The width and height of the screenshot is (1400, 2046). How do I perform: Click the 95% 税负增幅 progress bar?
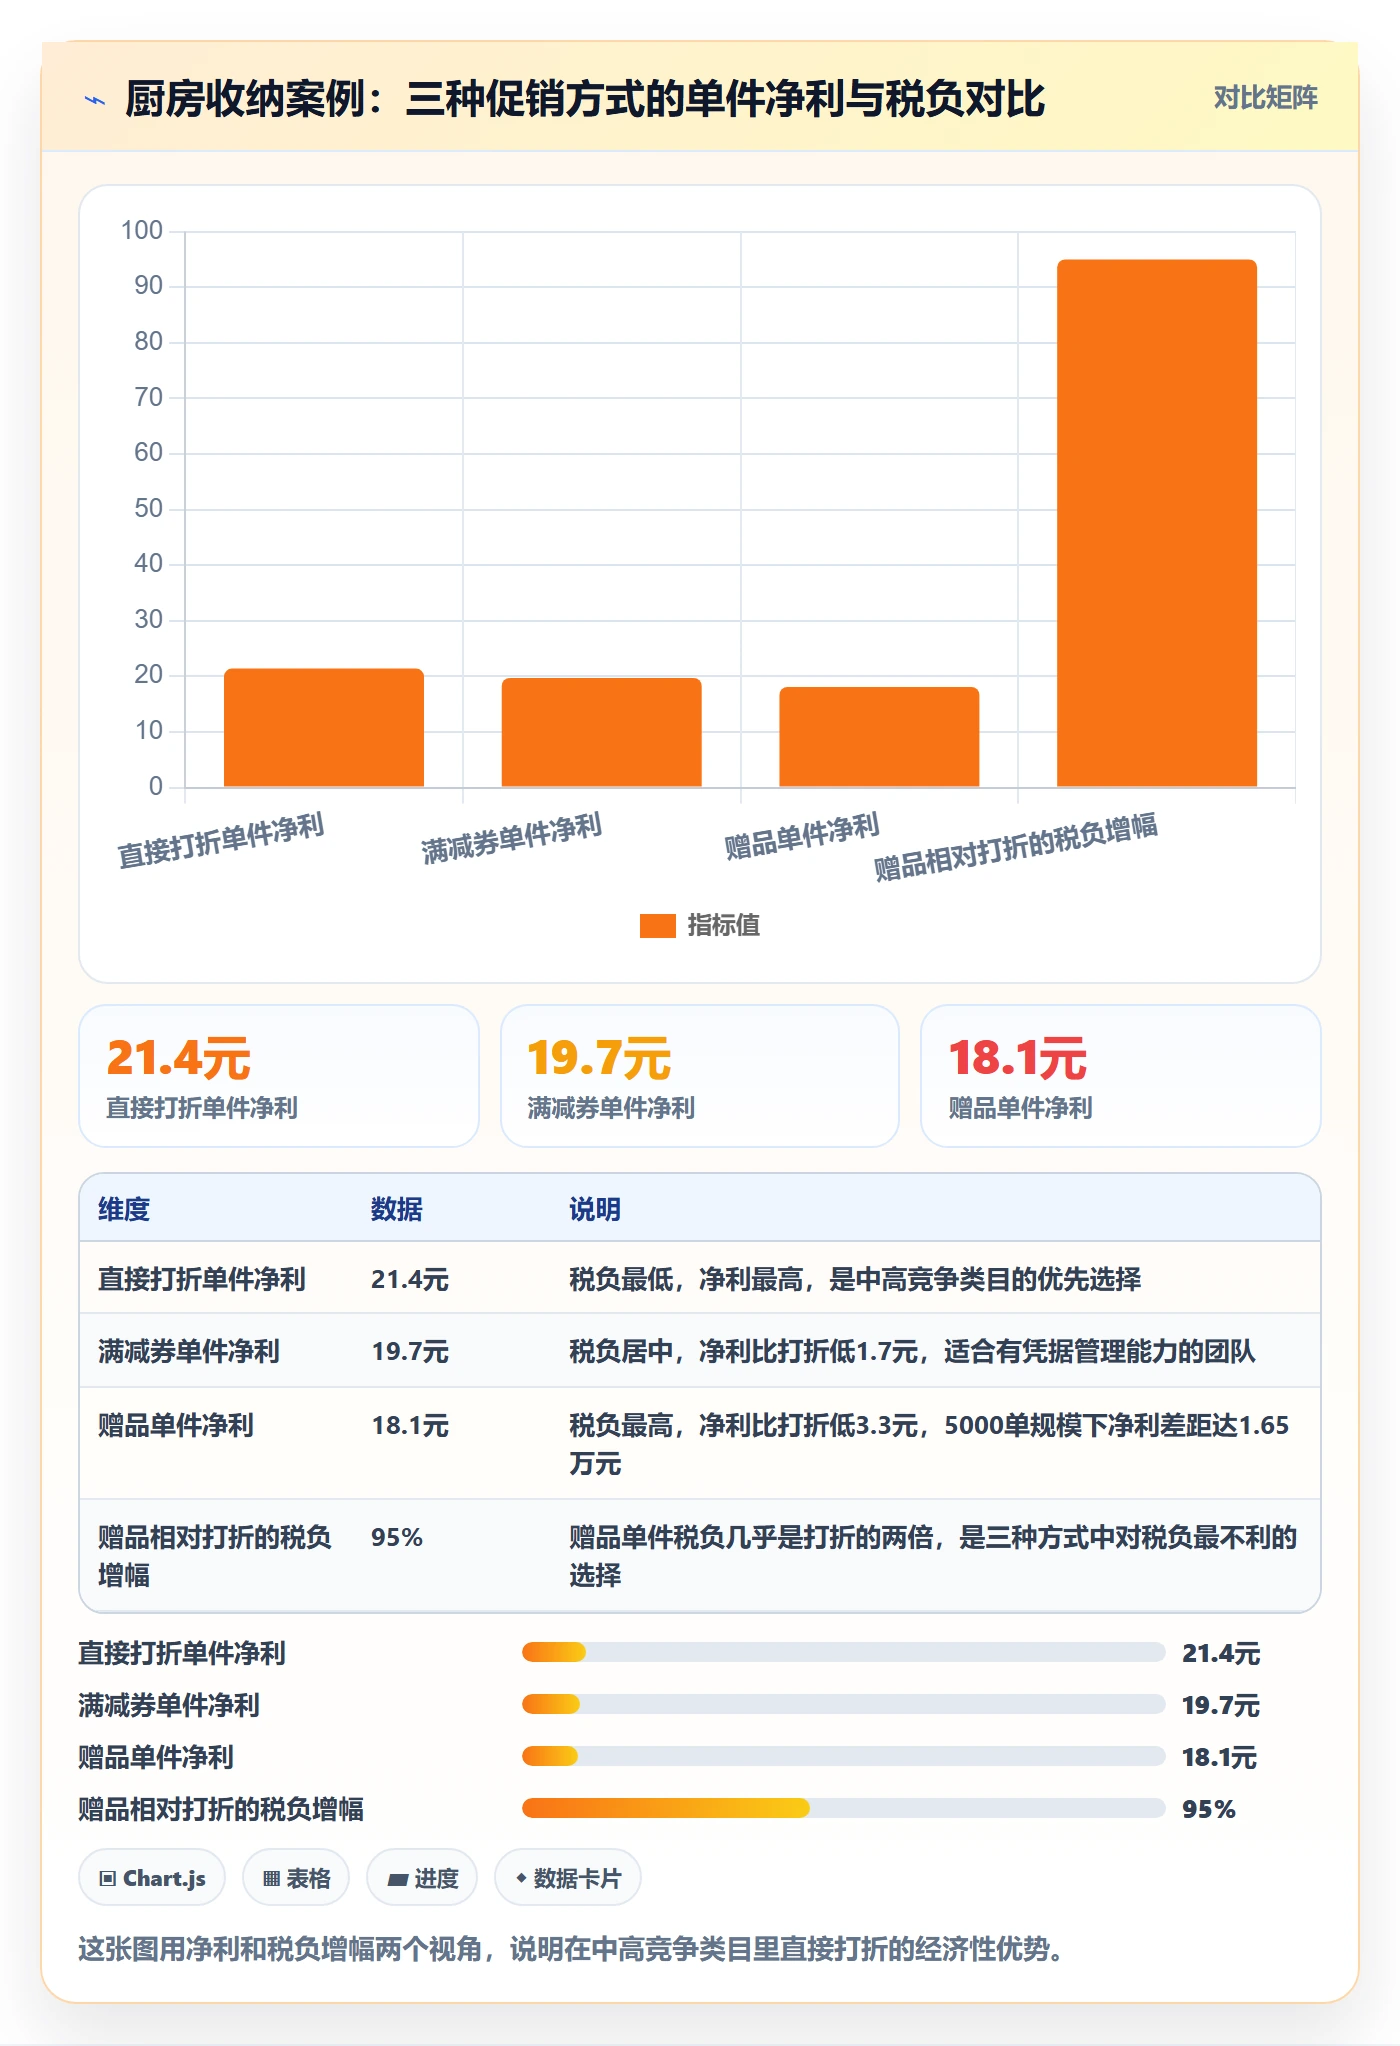[x=843, y=1808]
